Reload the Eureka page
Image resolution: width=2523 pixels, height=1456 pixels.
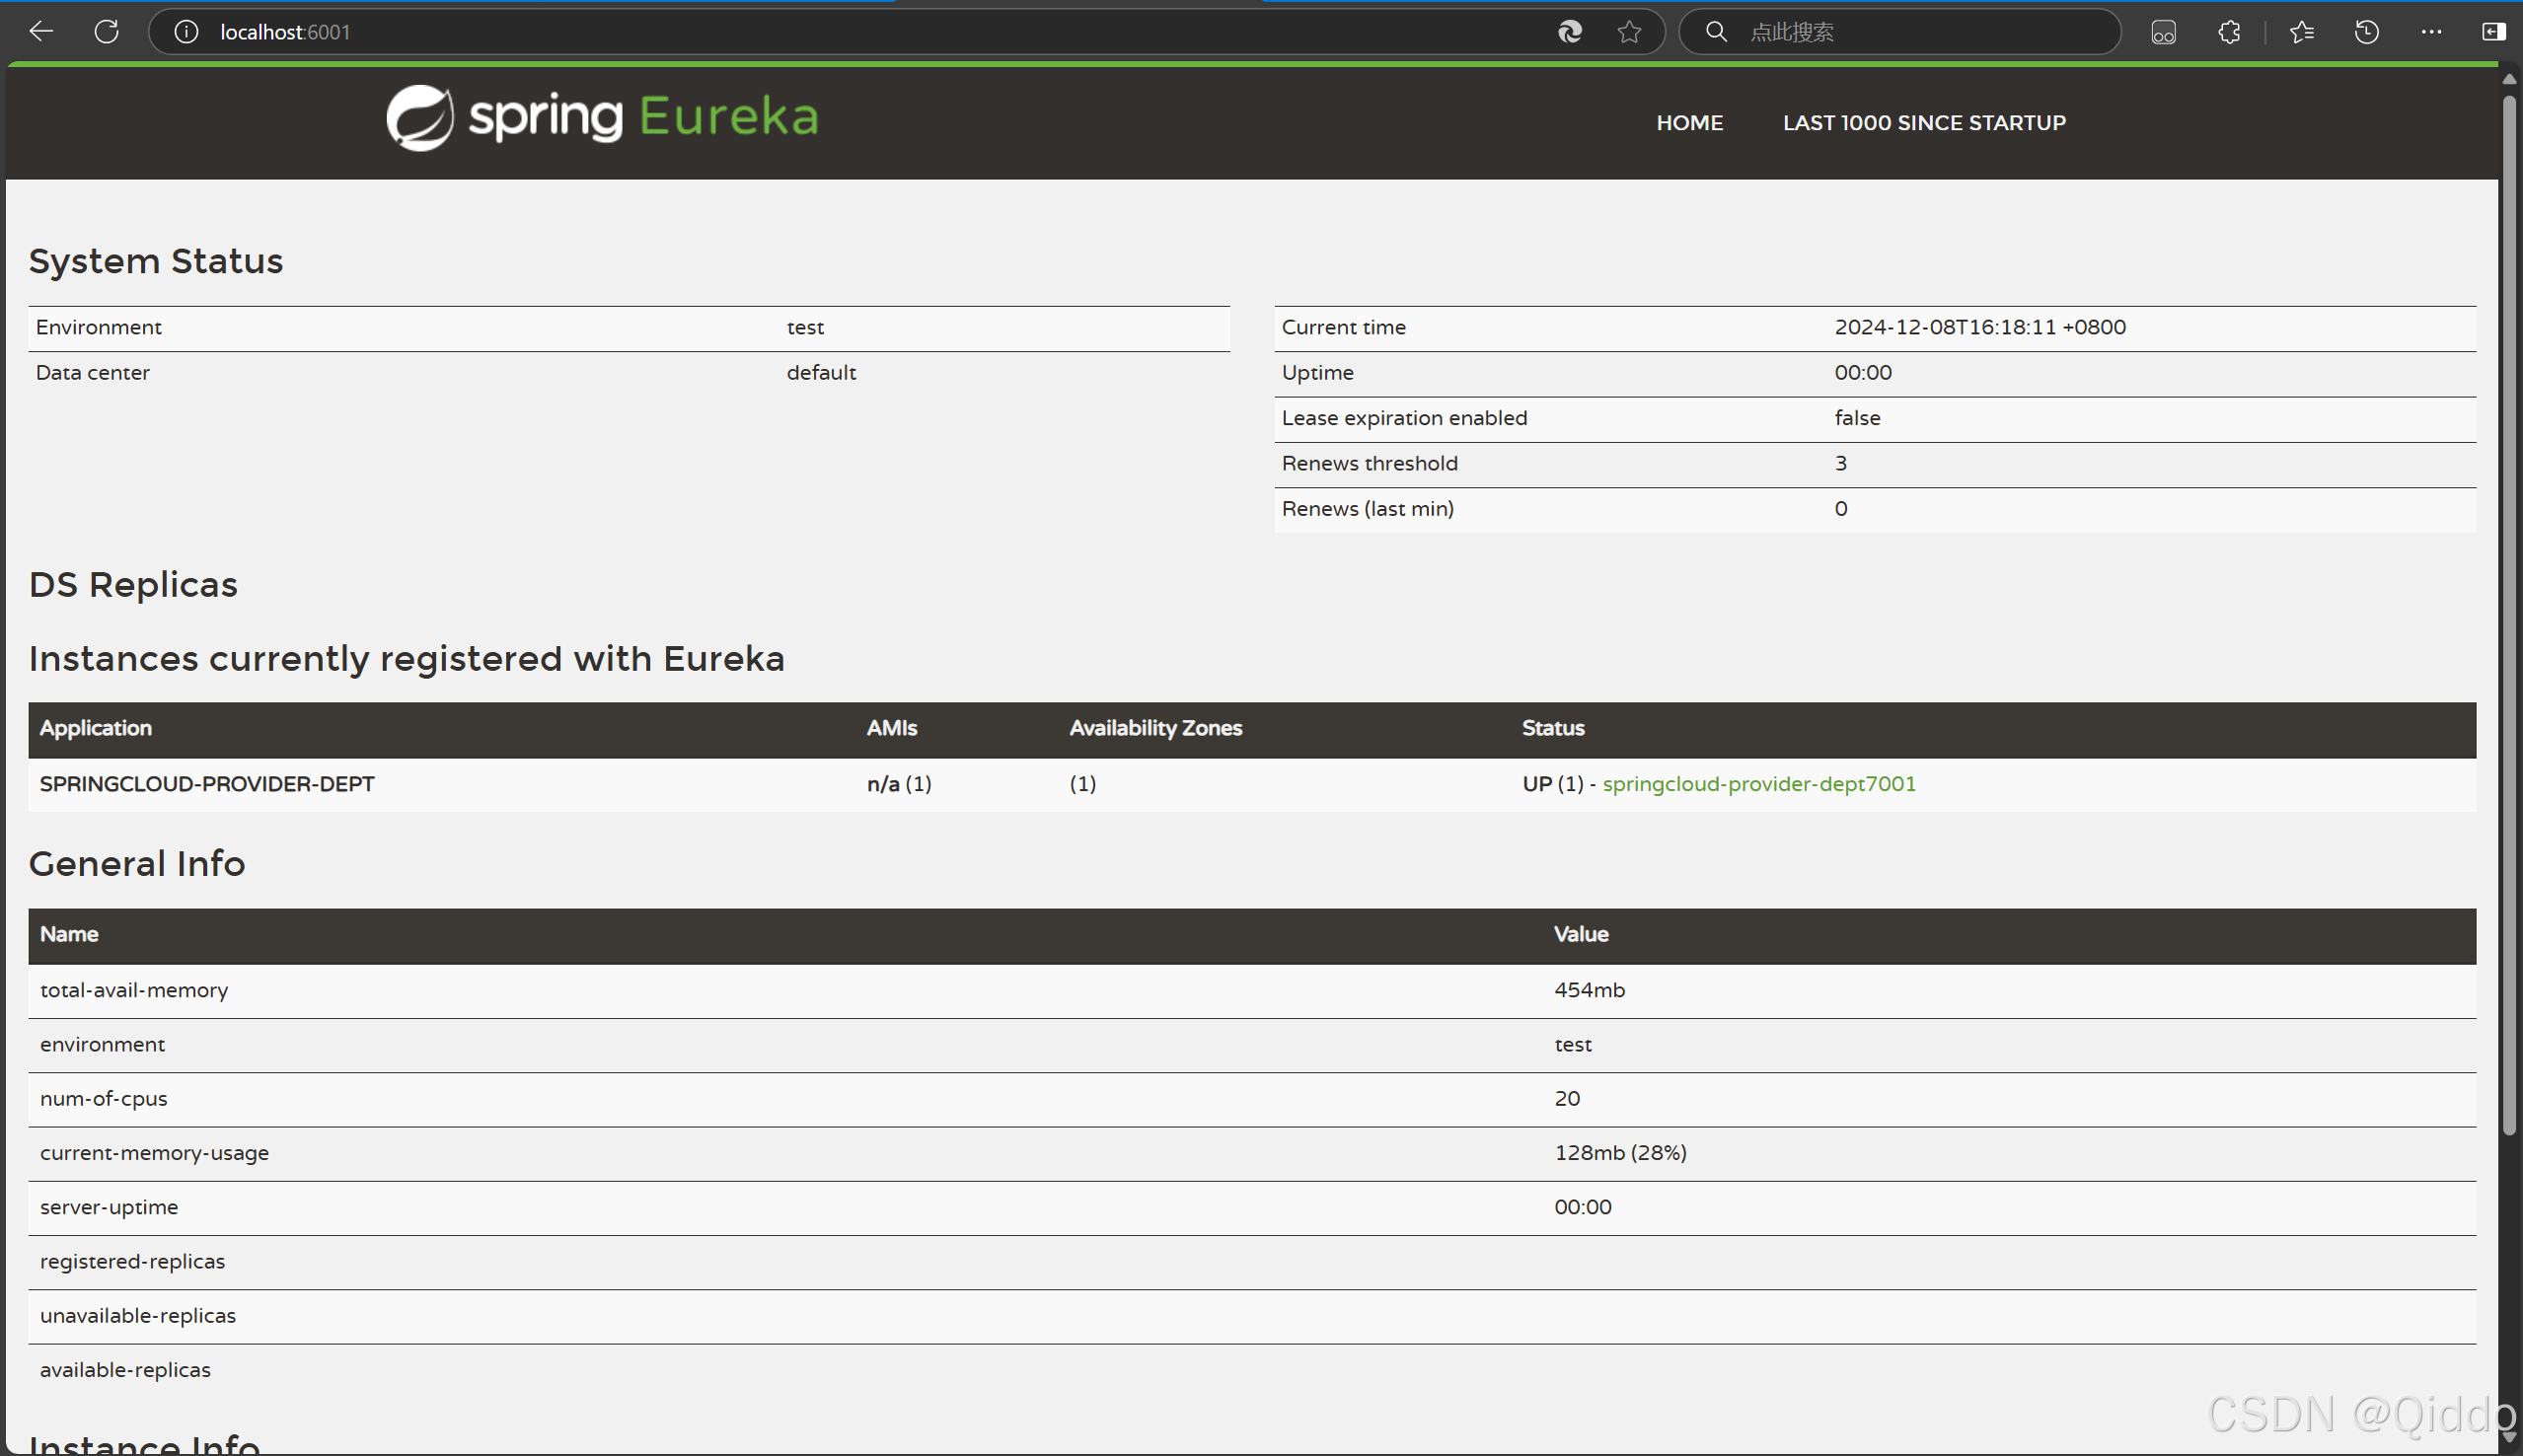(x=107, y=32)
